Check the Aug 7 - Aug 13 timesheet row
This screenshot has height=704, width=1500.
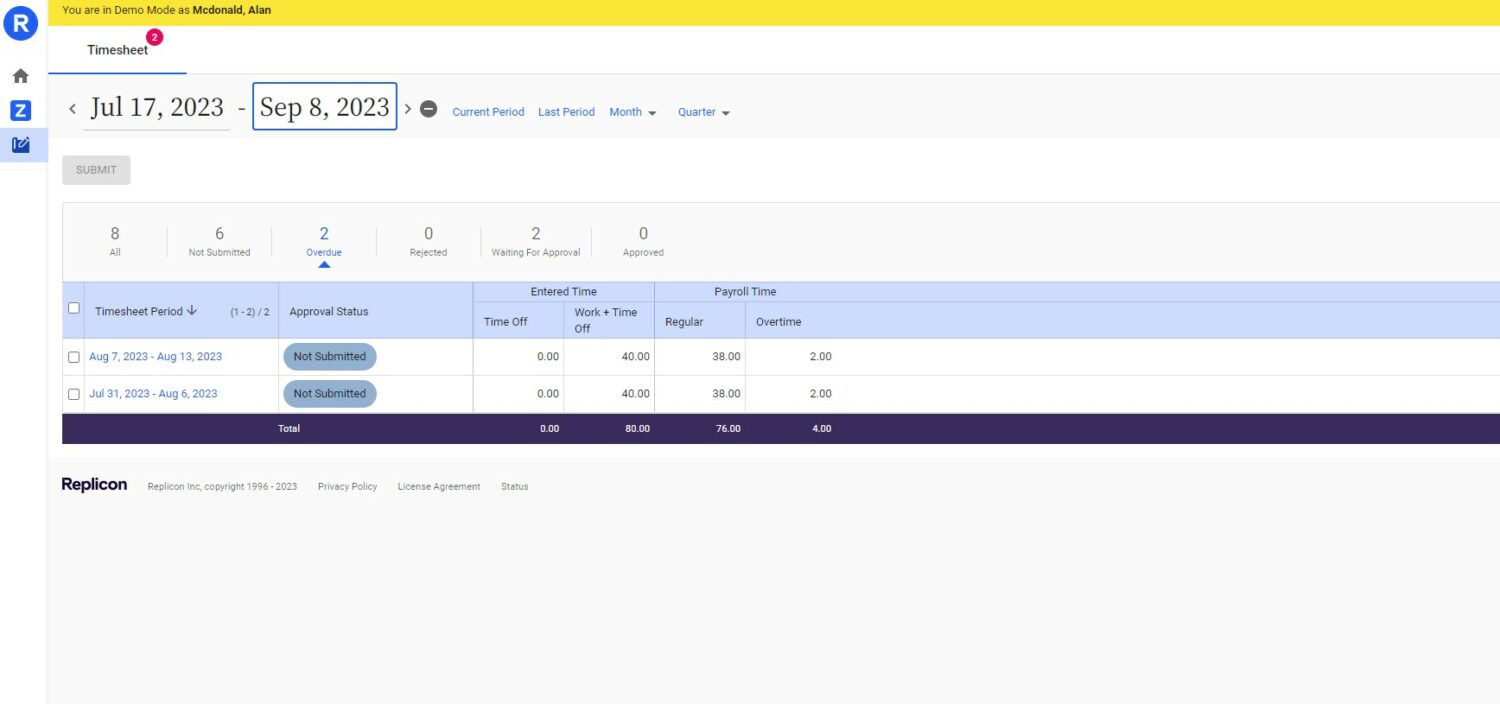click(x=73, y=356)
